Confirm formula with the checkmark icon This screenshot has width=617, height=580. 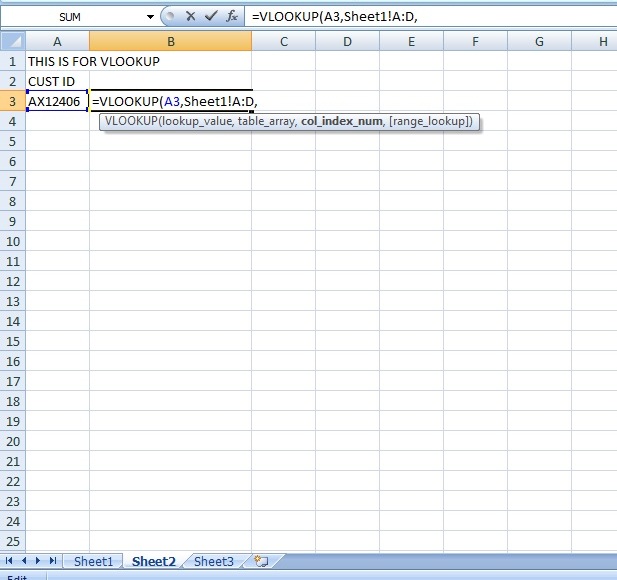(x=211, y=17)
